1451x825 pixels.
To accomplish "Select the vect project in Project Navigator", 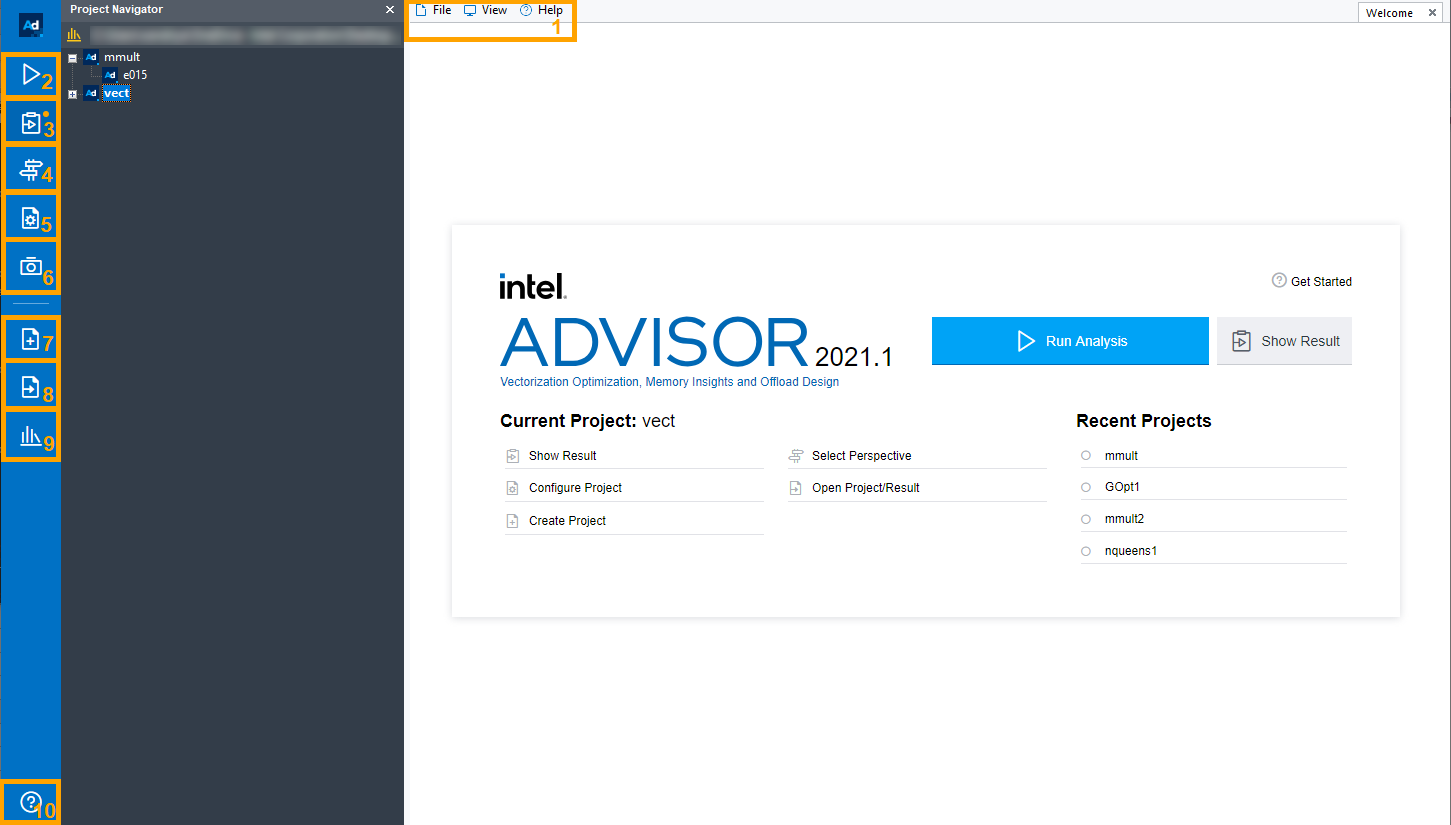I will (117, 93).
